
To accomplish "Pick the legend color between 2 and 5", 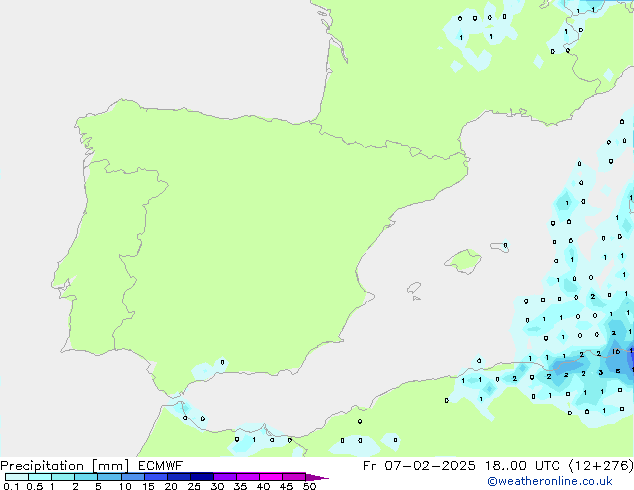I will click(86, 477).
